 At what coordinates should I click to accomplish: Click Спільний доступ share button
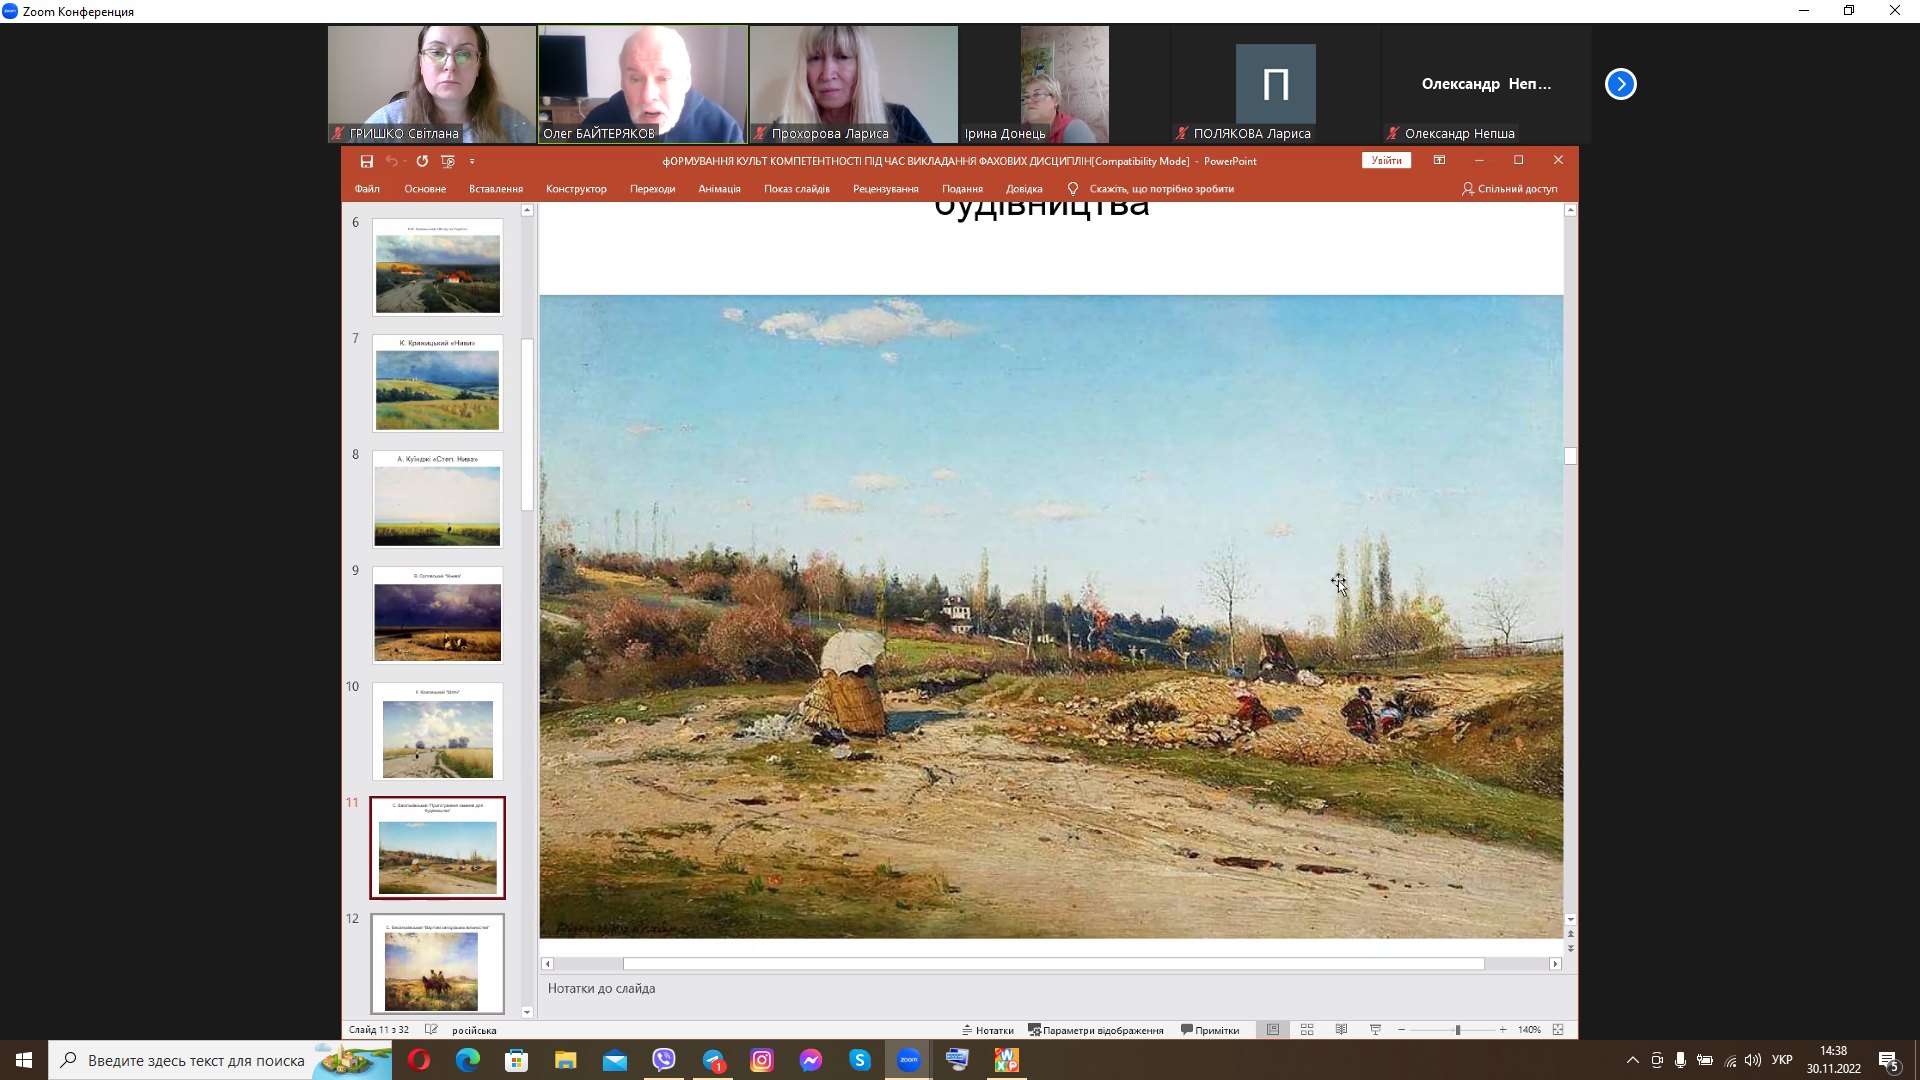pyautogui.click(x=1510, y=189)
